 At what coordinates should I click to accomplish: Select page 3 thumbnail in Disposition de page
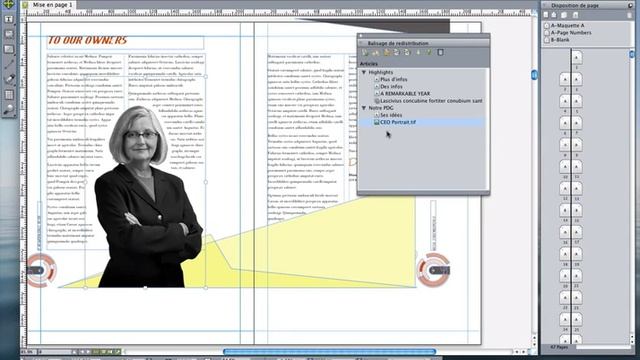[x=576, y=79]
